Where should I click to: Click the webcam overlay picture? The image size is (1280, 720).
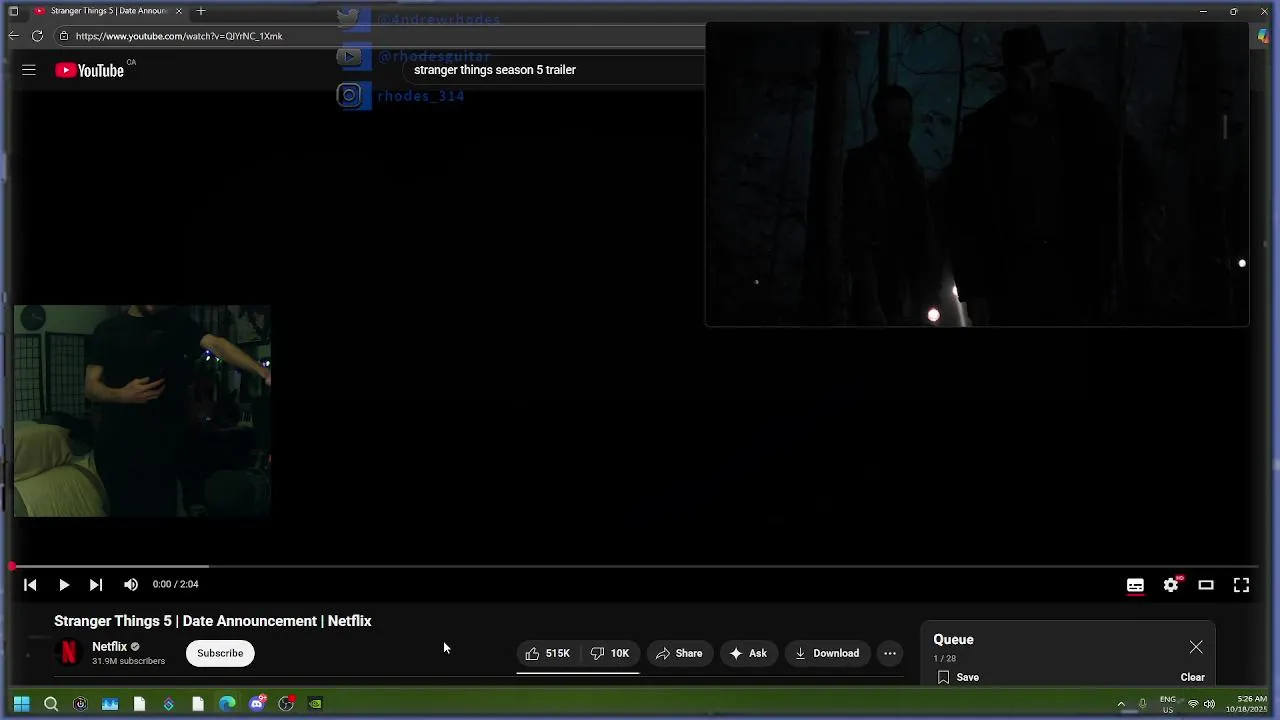[x=142, y=411]
